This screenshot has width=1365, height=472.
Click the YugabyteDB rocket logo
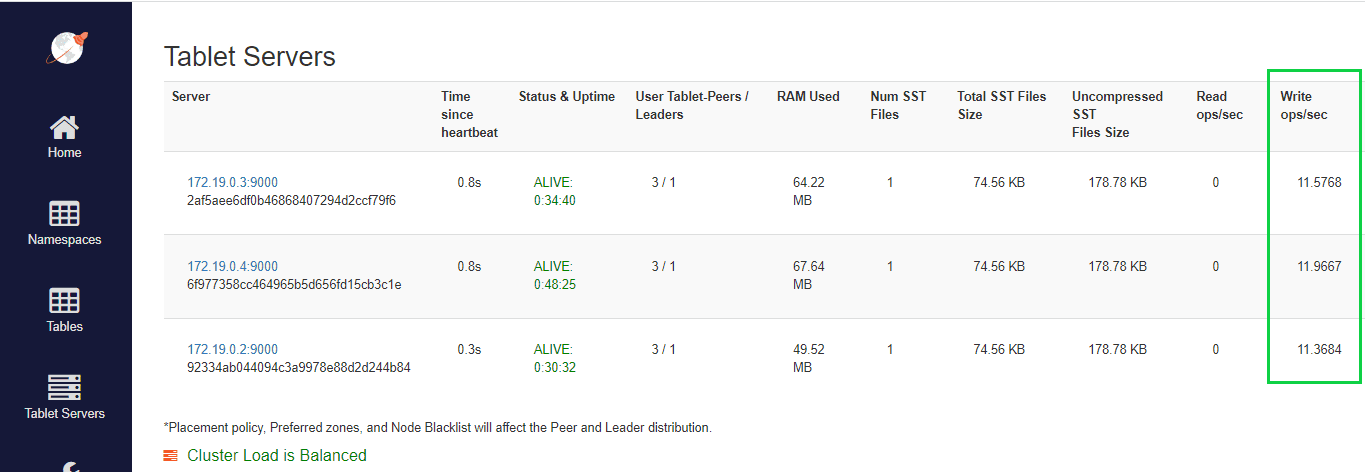pyautogui.click(x=66, y=47)
